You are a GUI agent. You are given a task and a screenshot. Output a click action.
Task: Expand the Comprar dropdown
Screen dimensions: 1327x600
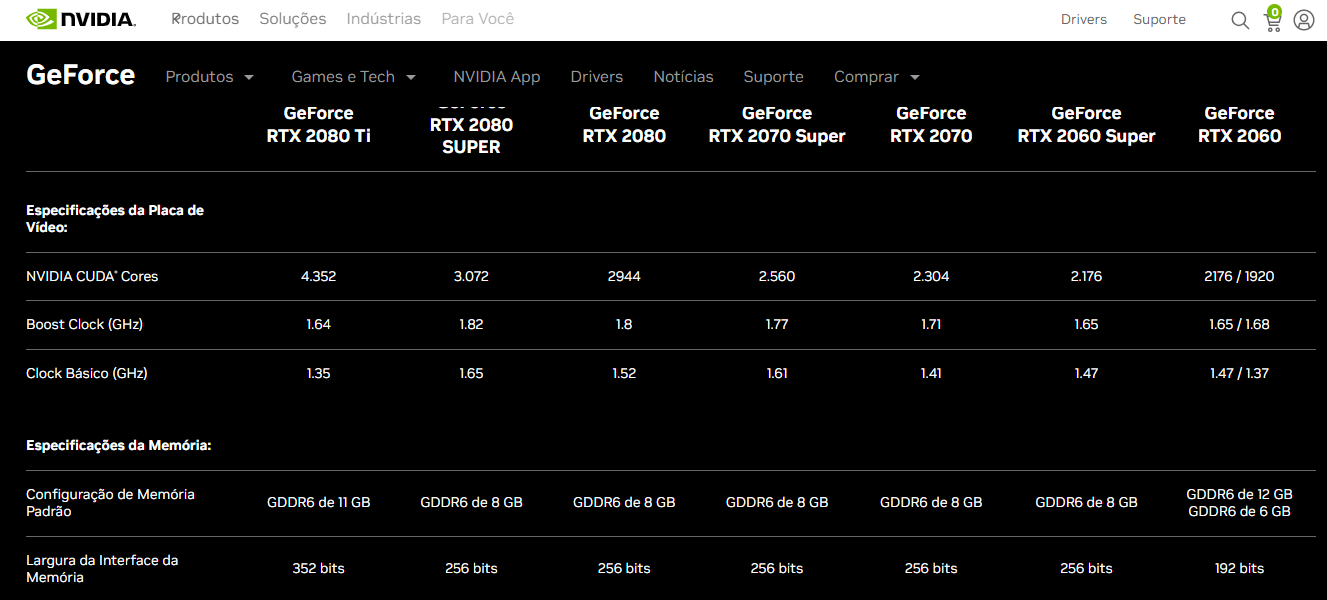click(877, 77)
